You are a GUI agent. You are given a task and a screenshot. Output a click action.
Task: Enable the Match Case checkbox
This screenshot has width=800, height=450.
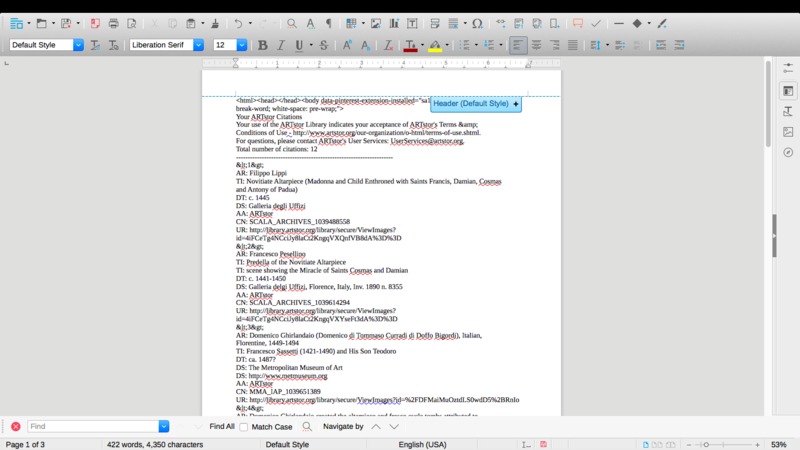[244, 427]
